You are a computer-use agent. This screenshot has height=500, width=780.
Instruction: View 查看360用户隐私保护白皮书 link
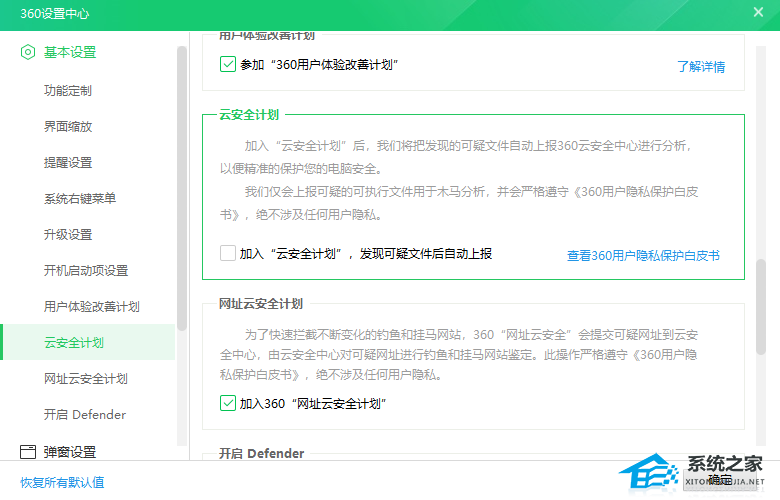pyautogui.click(x=643, y=256)
